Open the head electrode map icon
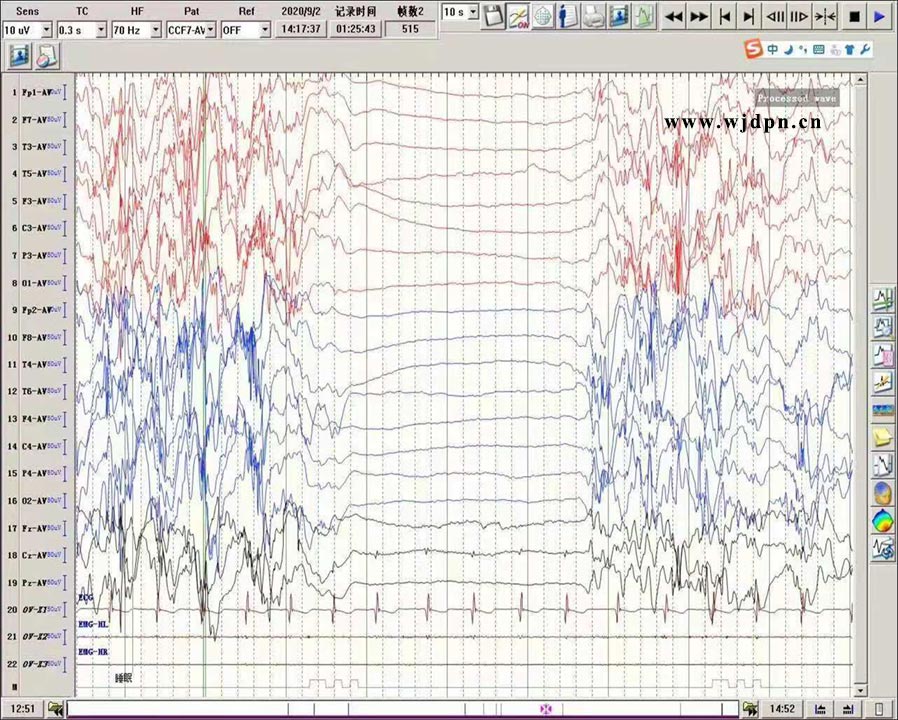The image size is (898, 720). (x=543, y=16)
